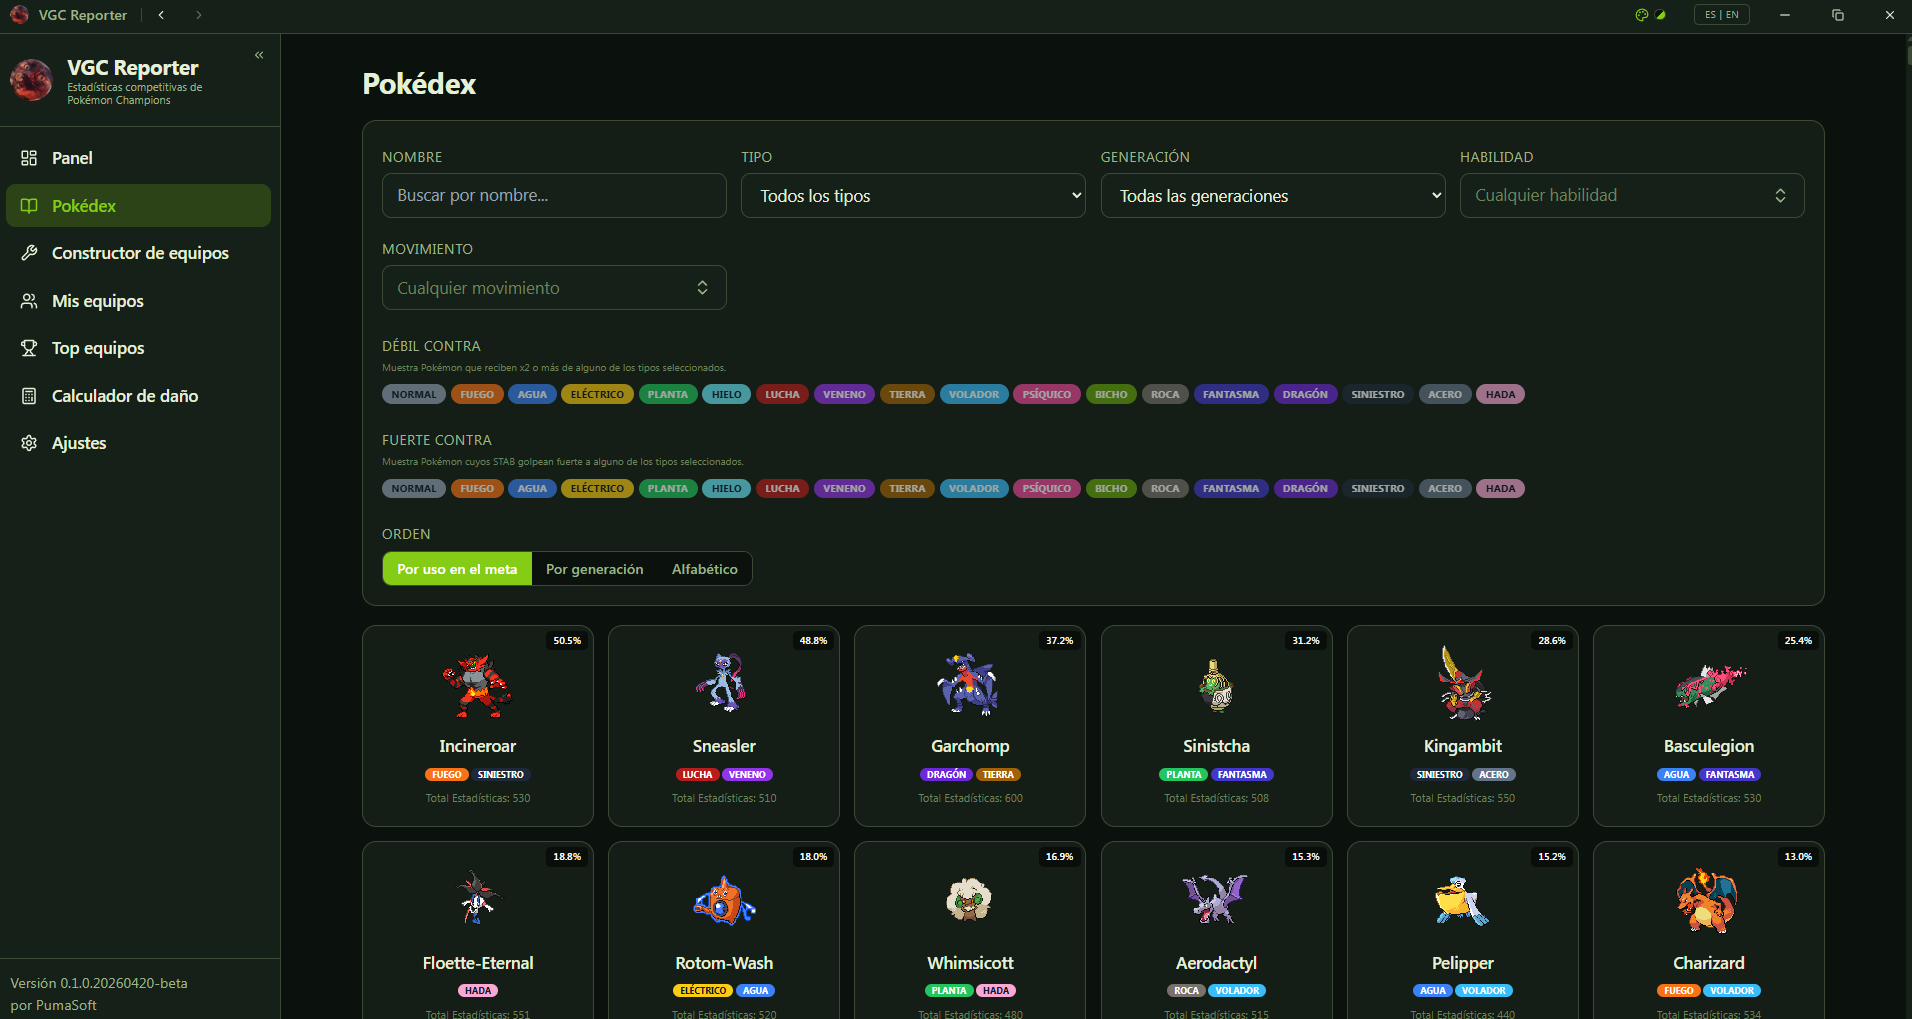Open Constructor de equipos menu item

click(x=138, y=253)
